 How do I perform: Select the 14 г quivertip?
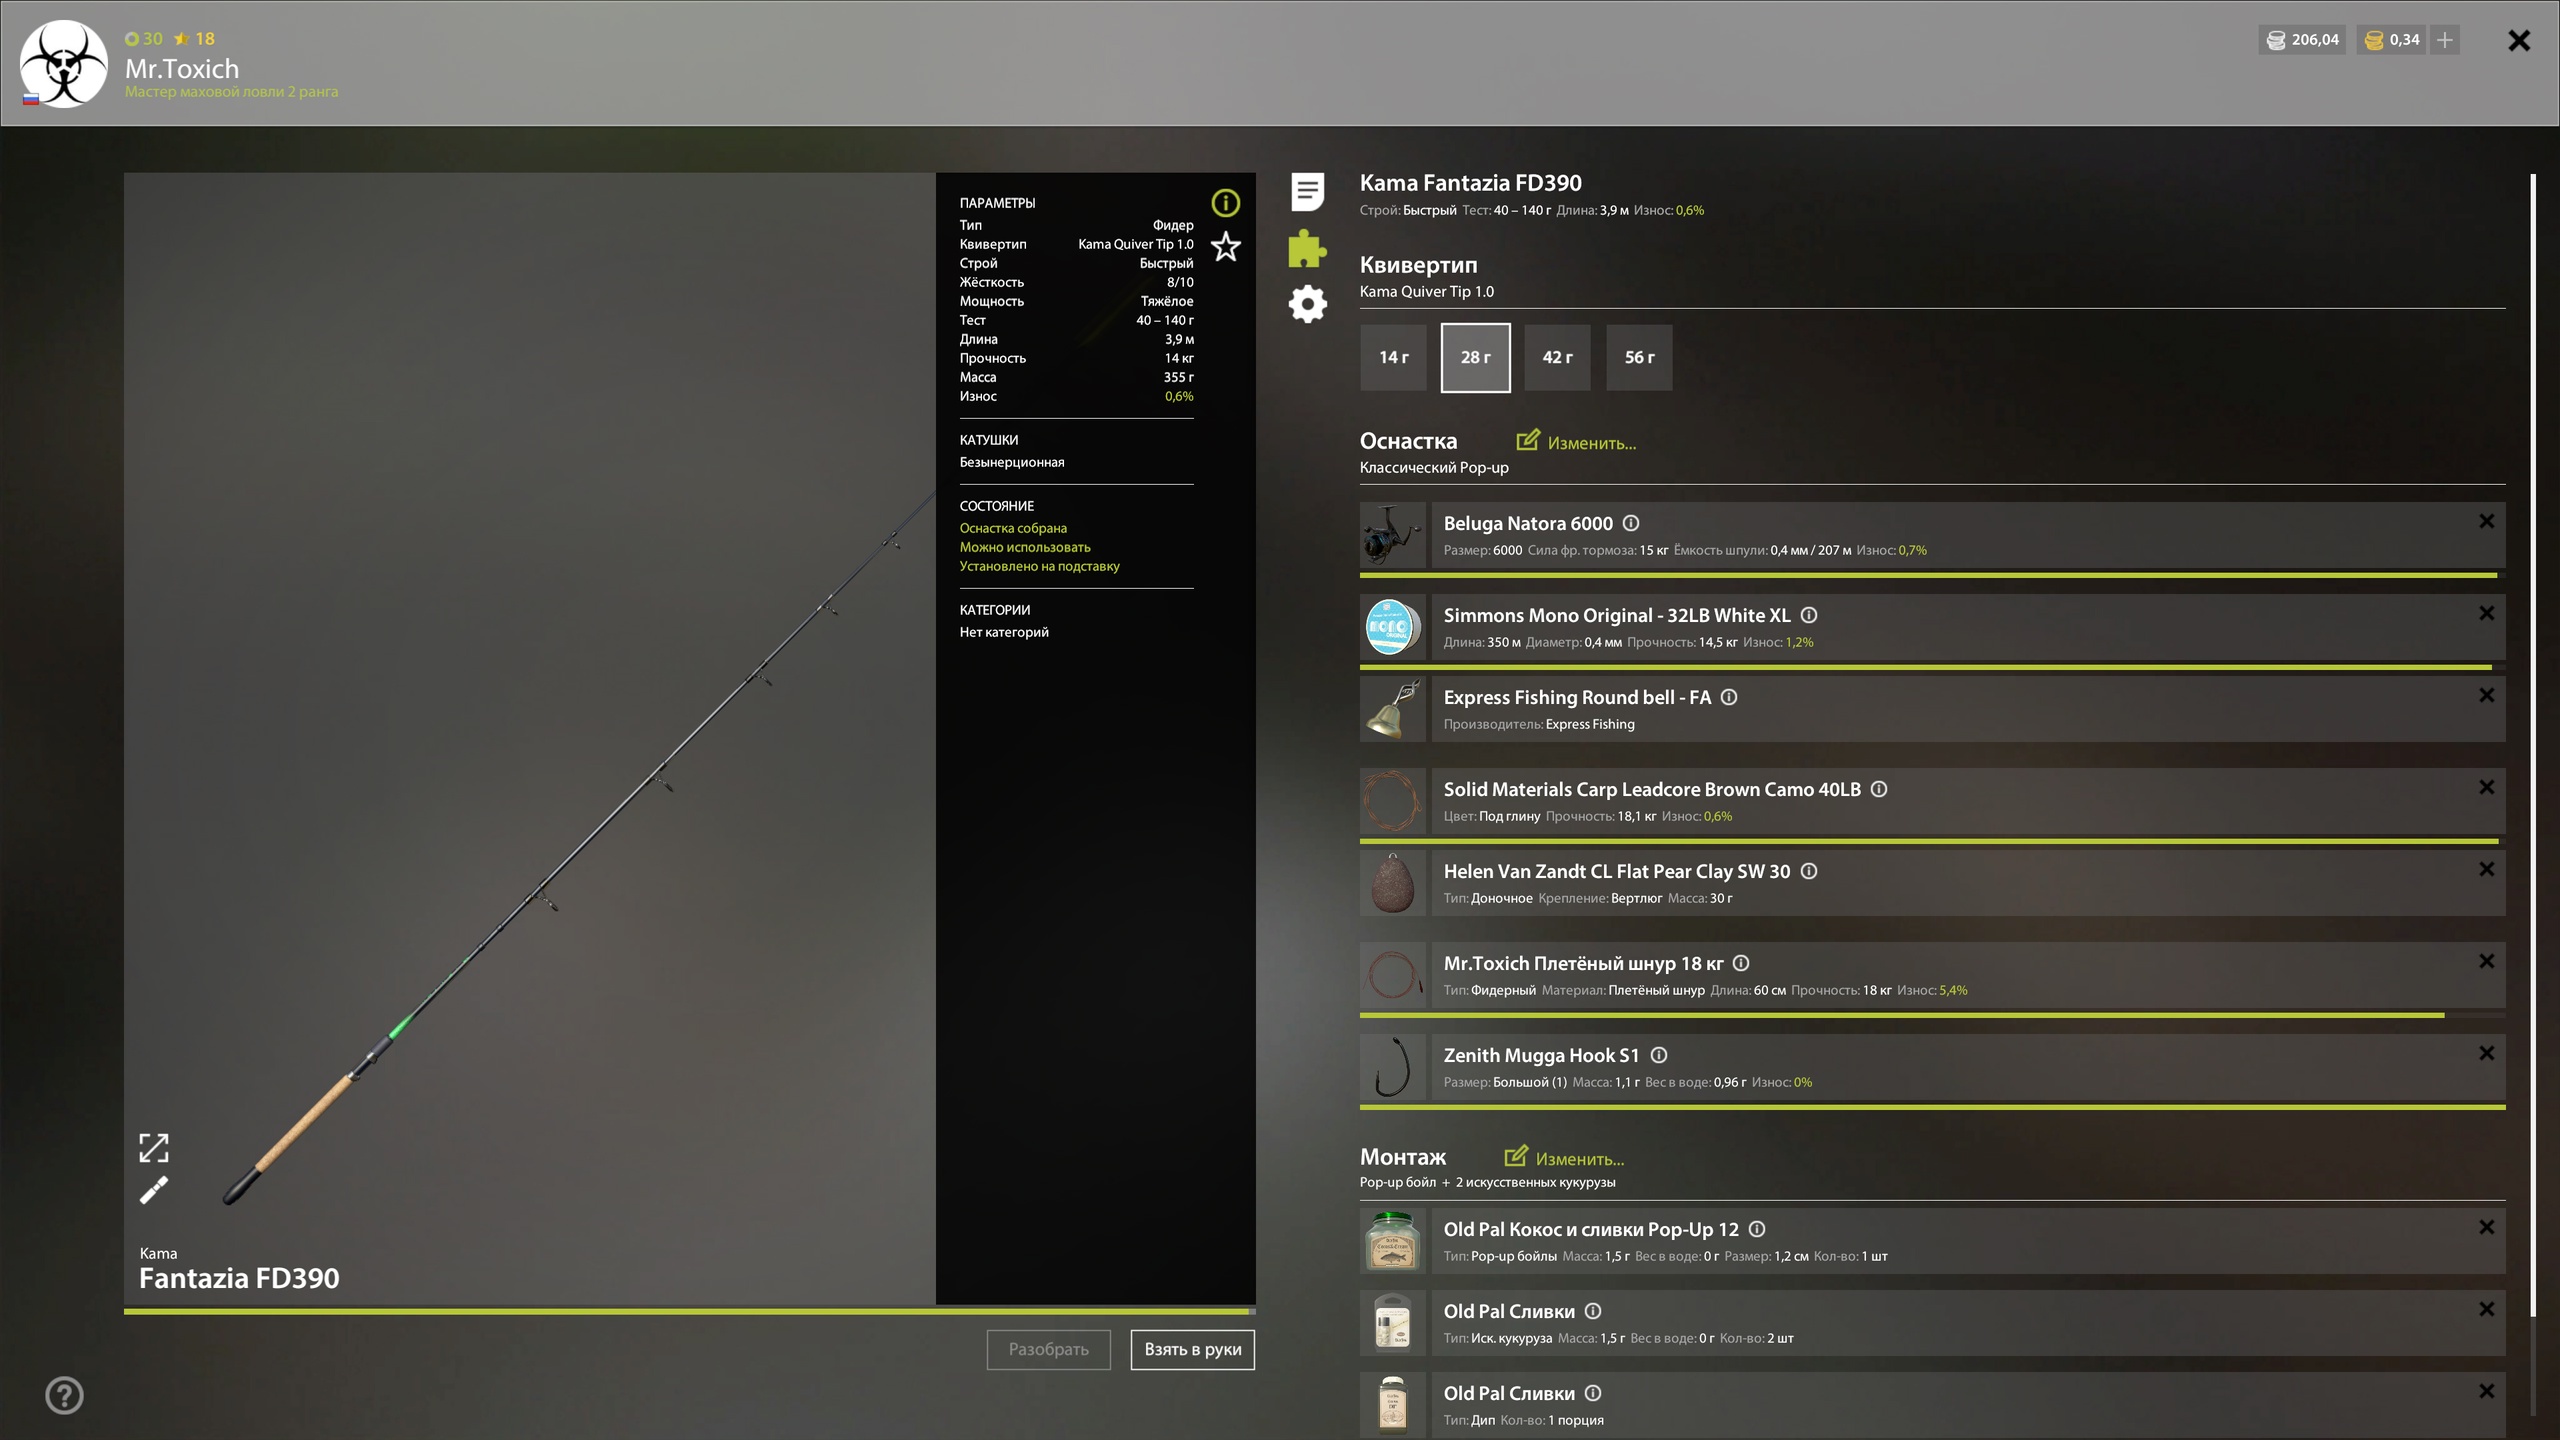(1393, 357)
